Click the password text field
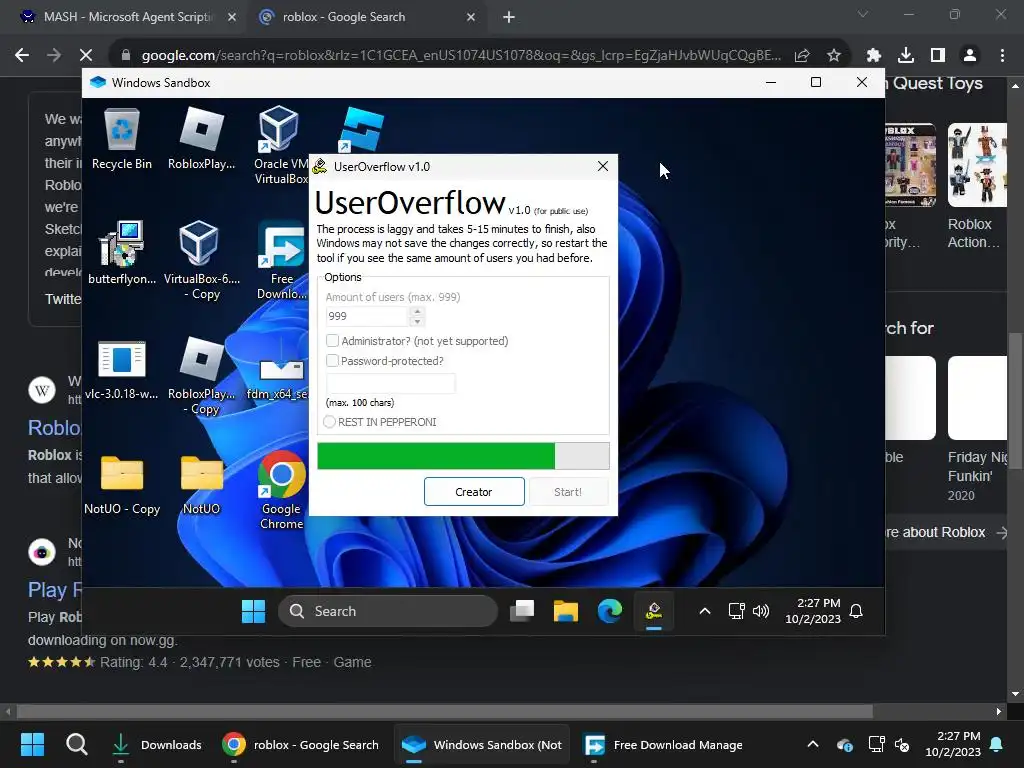Image resolution: width=1024 pixels, height=768 pixels. pos(391,383)
